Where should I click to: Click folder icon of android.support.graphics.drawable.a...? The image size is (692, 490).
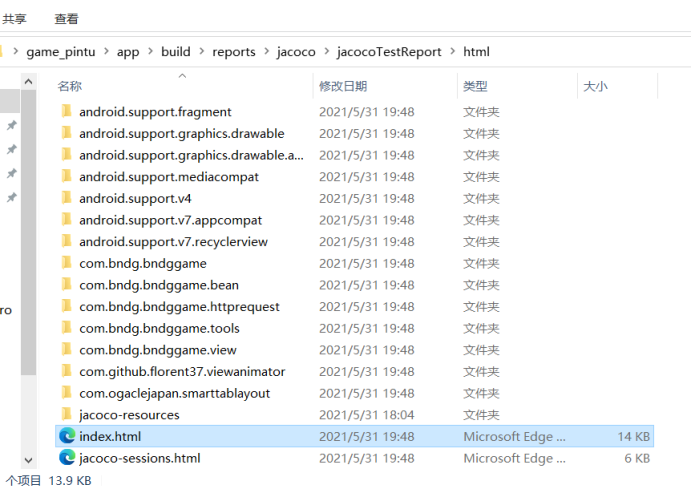(67, 155)
